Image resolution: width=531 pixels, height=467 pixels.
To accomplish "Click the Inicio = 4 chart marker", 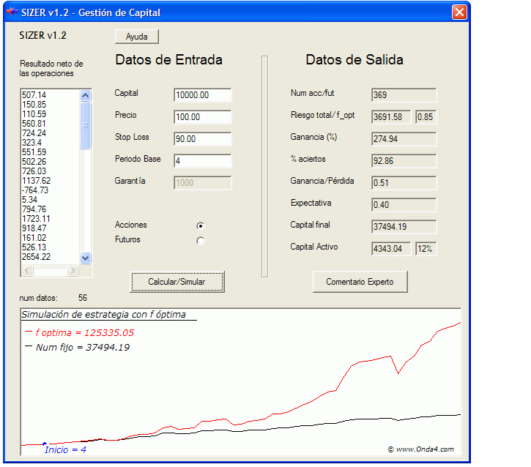I will tap(65, 449).
